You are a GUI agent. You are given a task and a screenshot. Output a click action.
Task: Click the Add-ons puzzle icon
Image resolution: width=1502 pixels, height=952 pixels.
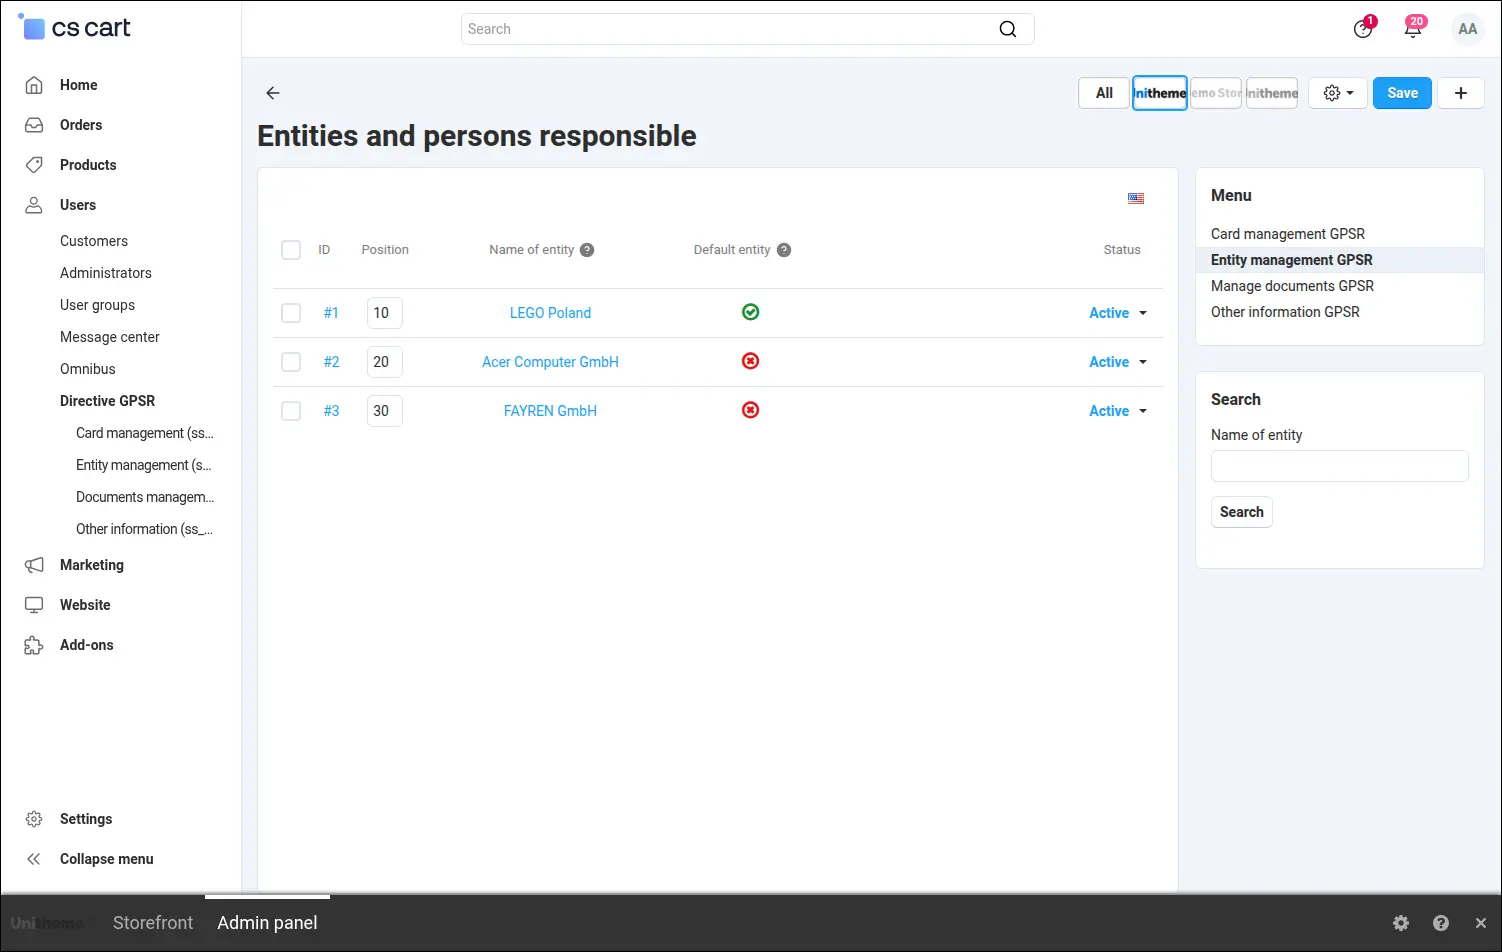click(34, 645)
